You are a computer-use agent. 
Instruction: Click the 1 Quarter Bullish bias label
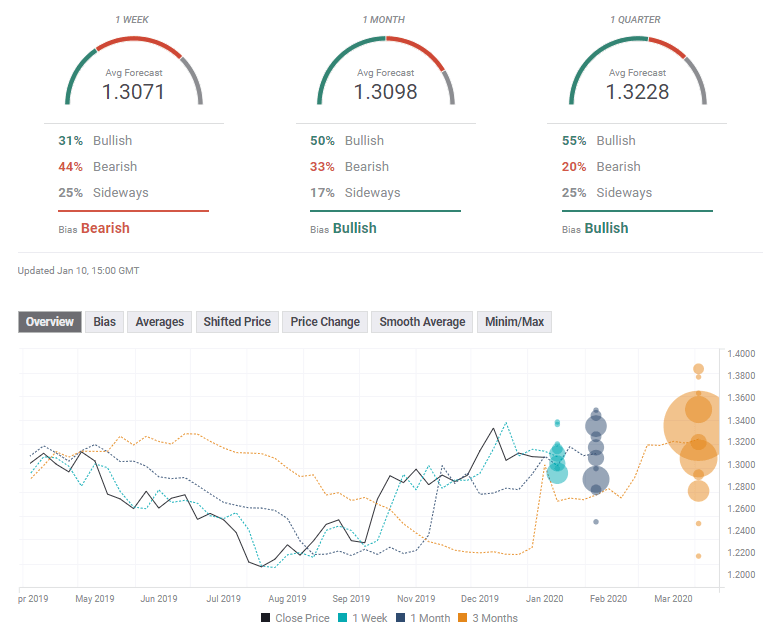(x=606, y=228)
